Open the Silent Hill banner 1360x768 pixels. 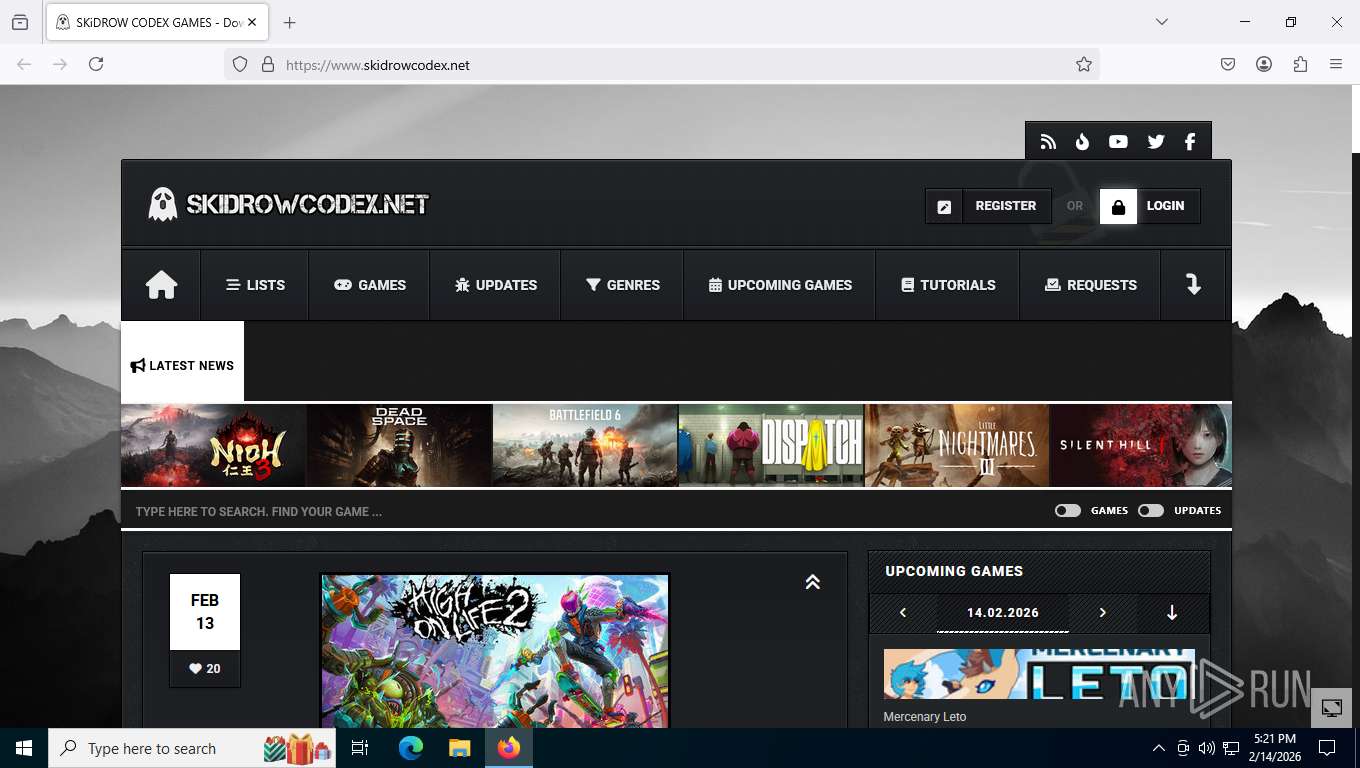point(1141,445)
